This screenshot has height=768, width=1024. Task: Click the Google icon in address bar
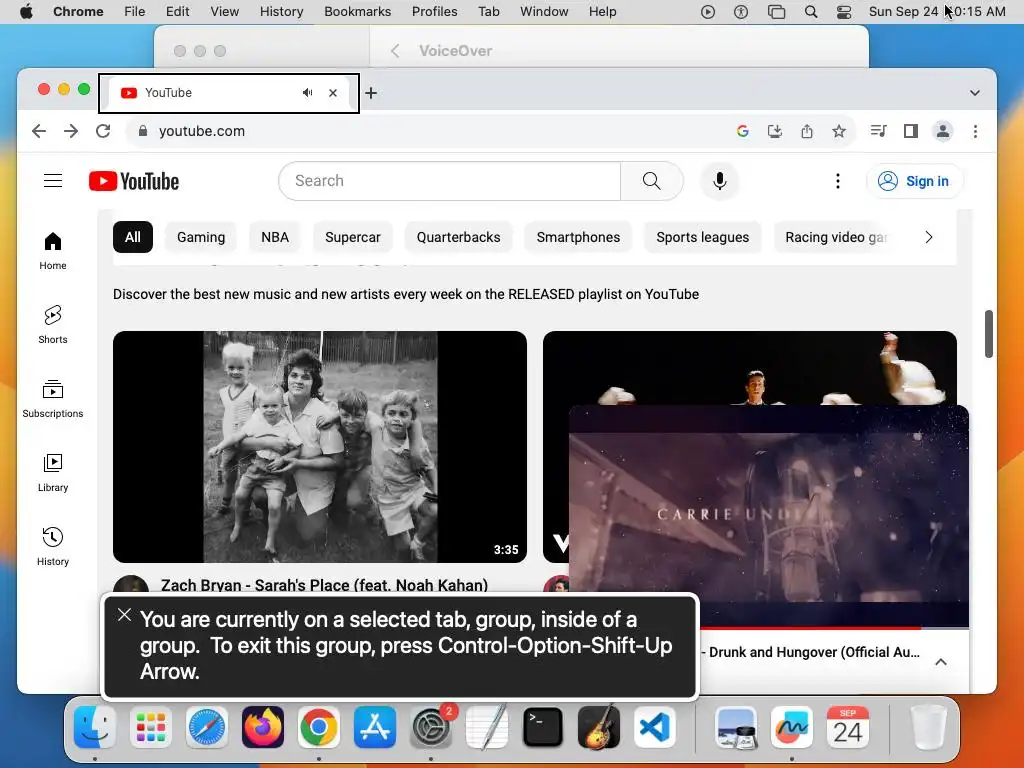[743, 131]
